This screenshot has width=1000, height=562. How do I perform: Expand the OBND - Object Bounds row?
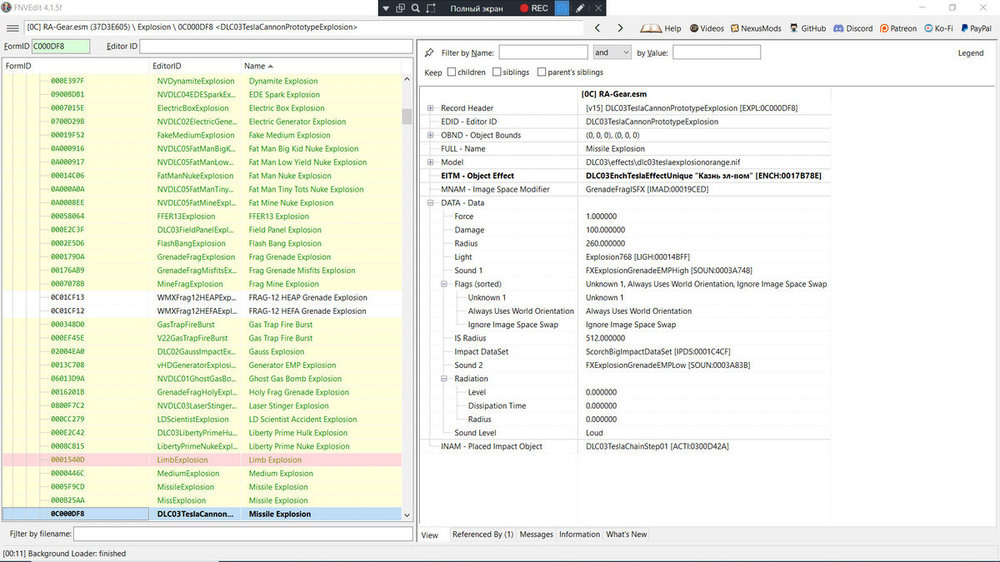click(430, 135)
